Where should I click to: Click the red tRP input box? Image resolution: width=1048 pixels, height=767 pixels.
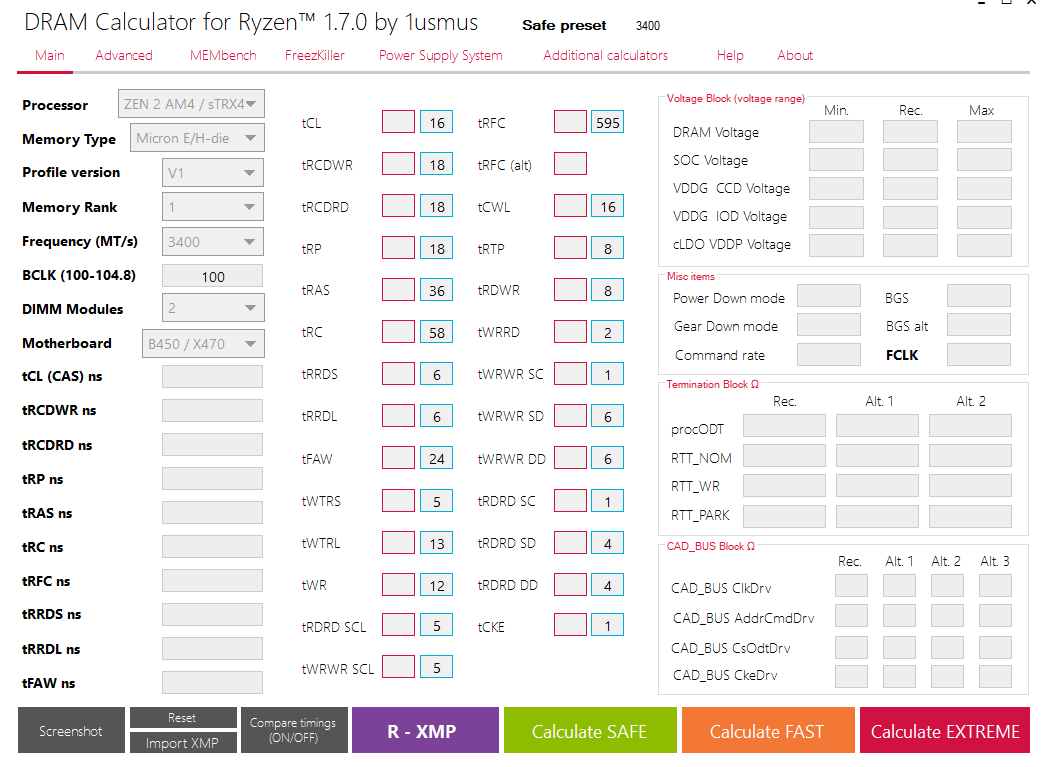coord(398,249)
